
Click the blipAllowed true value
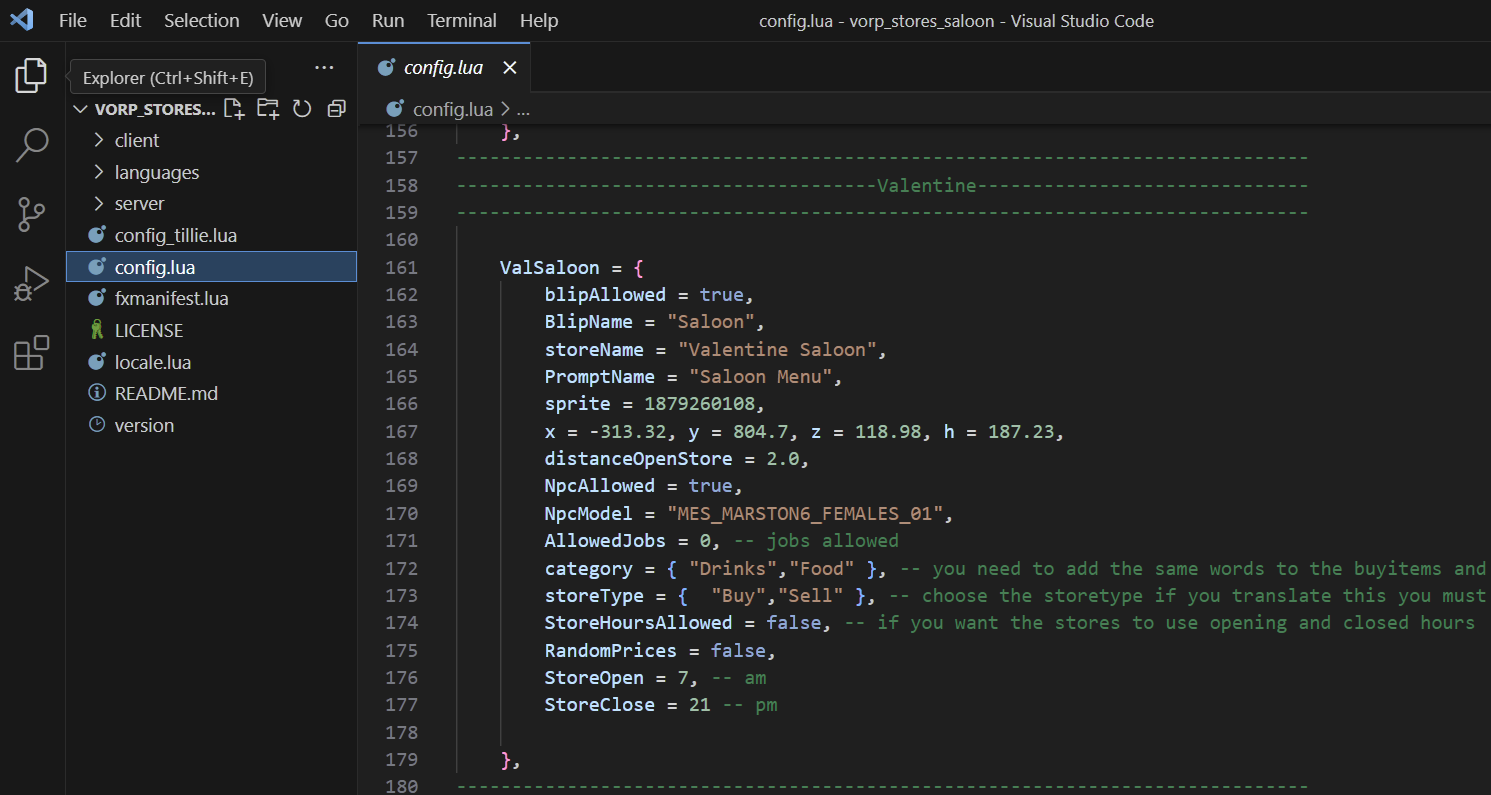click(x=722, y=295)
